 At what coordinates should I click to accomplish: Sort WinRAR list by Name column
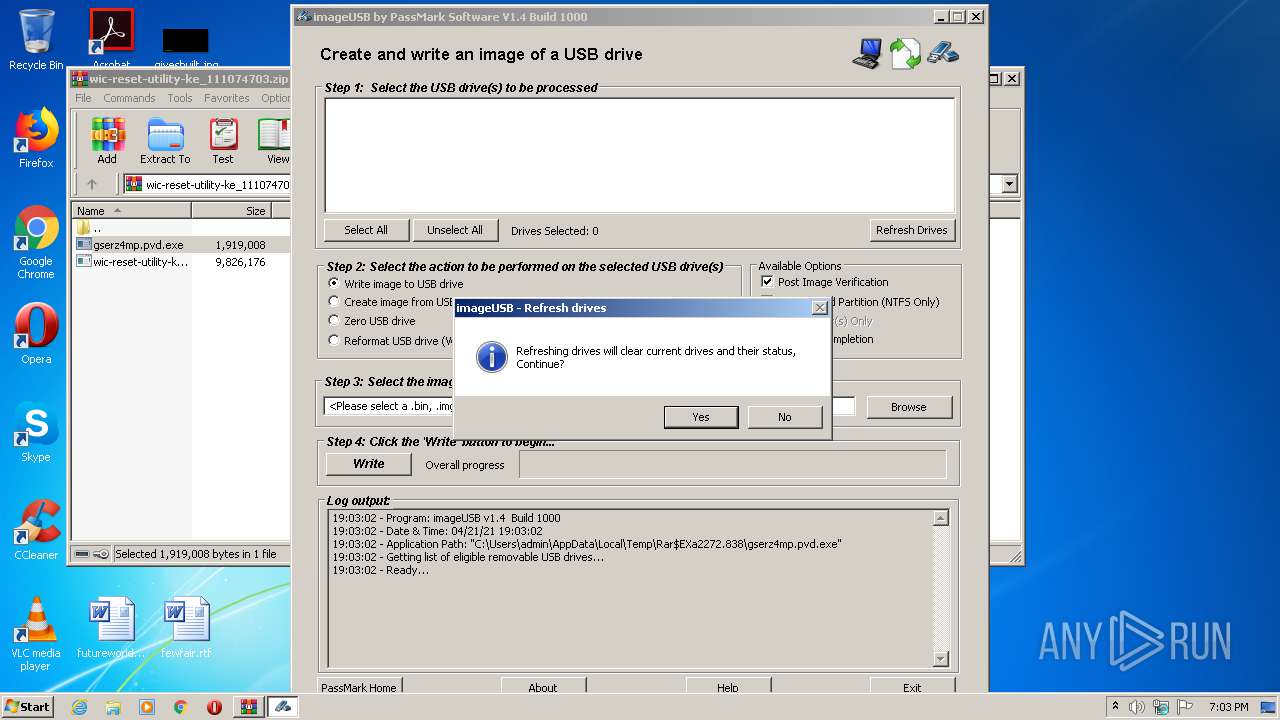(132, 210)
